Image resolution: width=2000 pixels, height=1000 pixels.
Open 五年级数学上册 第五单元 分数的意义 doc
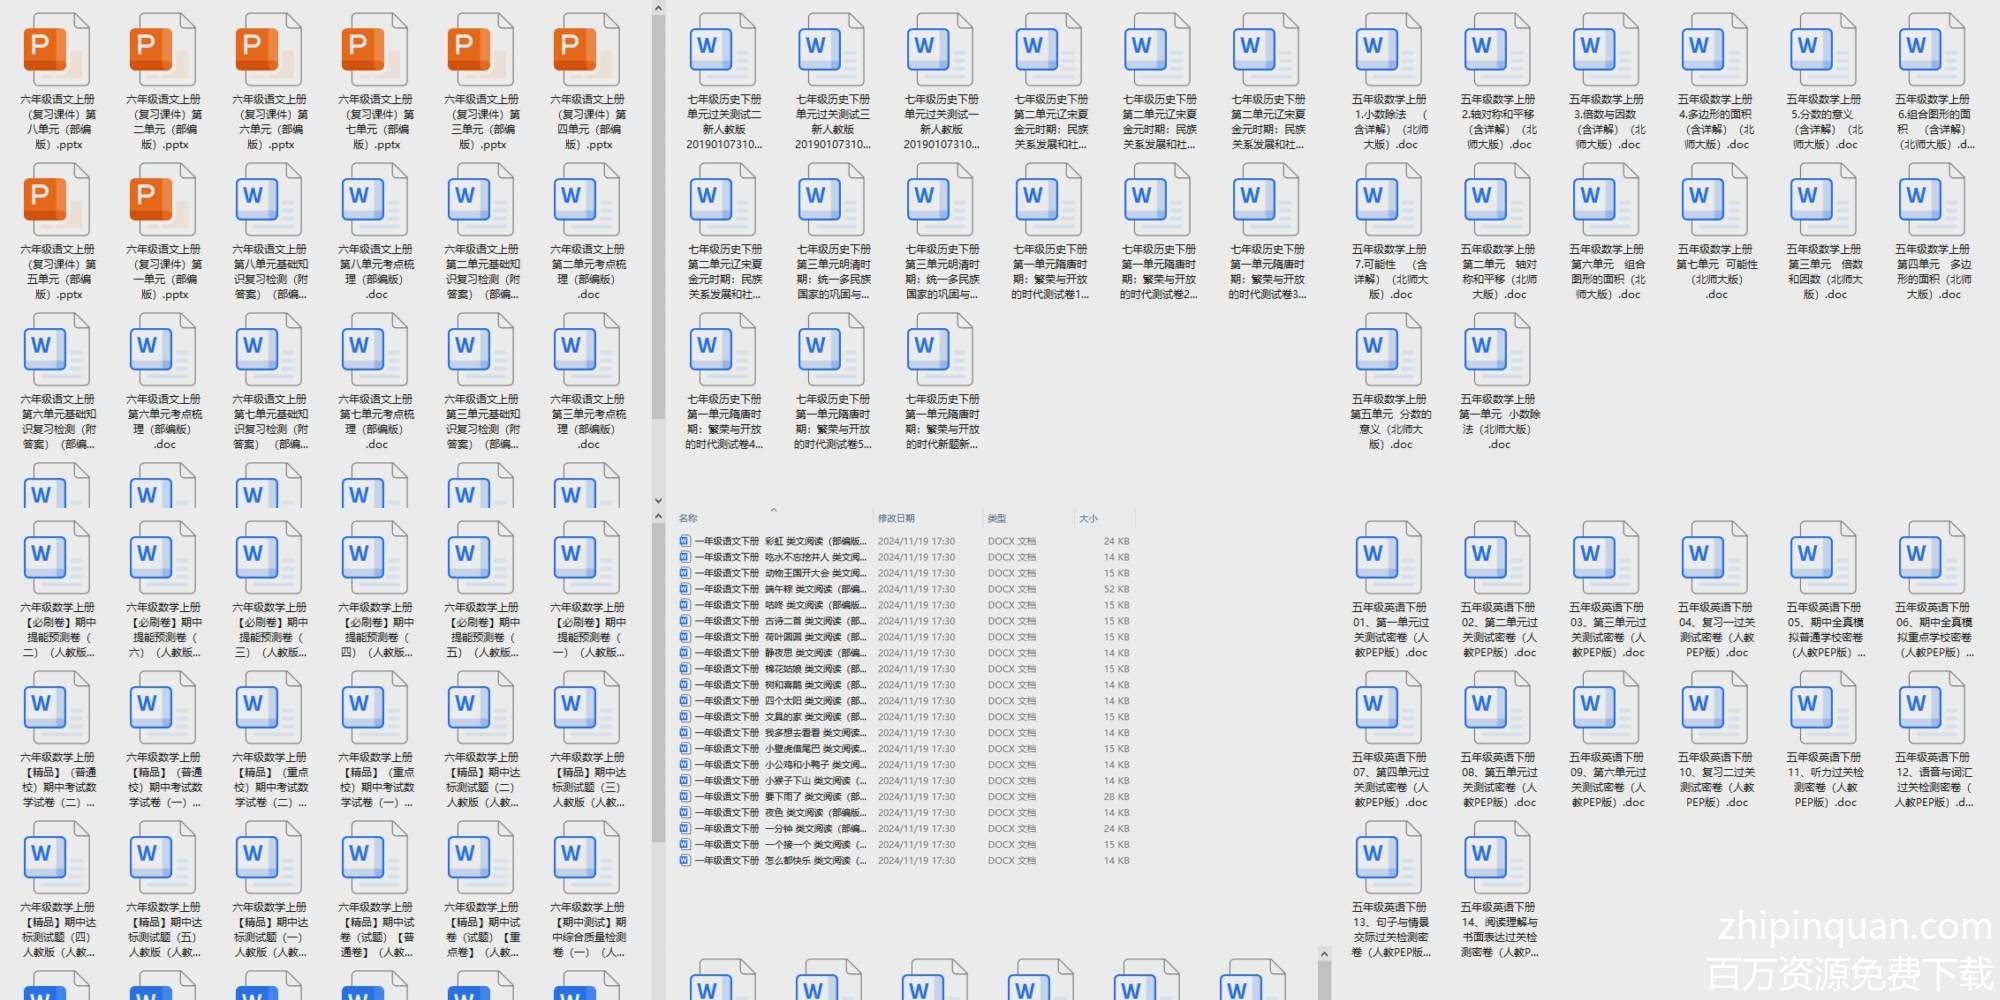1389,350
